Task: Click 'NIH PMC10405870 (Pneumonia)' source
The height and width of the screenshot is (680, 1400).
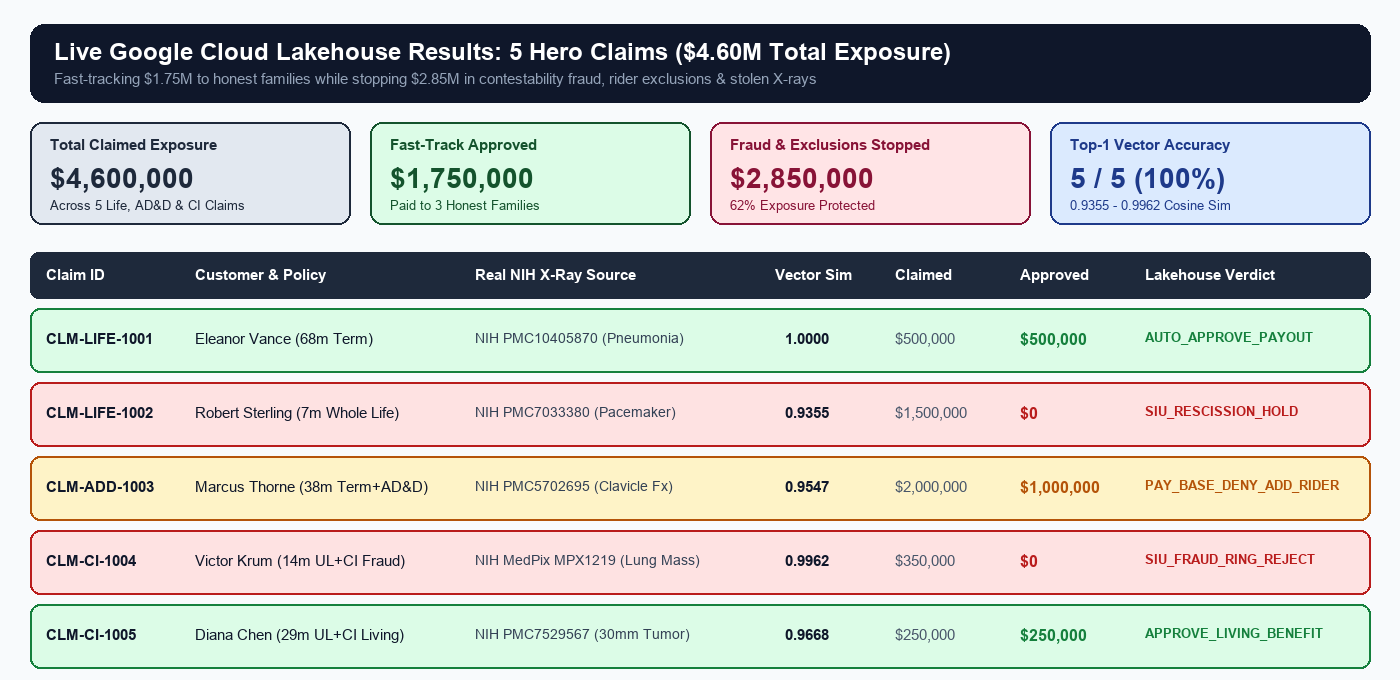Action: point(579,339)
